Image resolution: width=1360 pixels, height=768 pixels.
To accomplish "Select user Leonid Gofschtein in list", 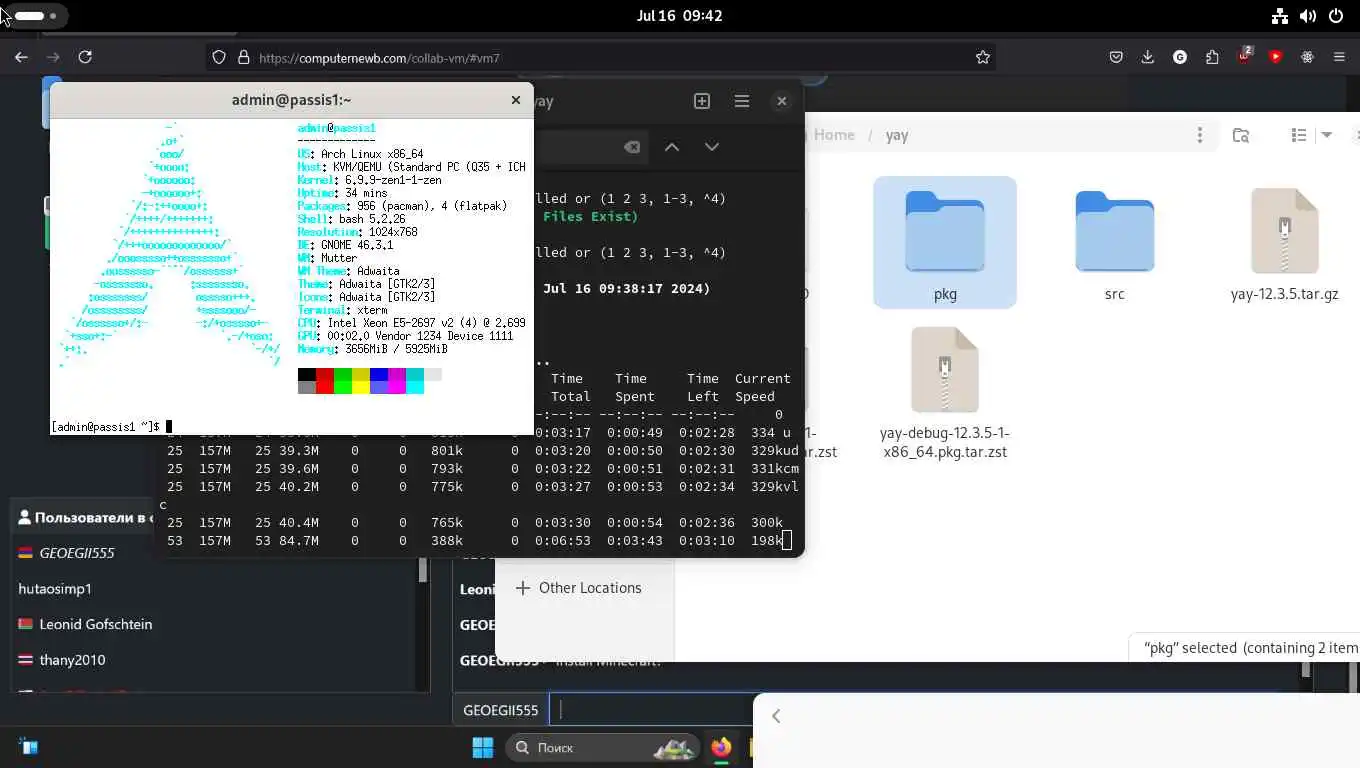I will click(85, 624).
